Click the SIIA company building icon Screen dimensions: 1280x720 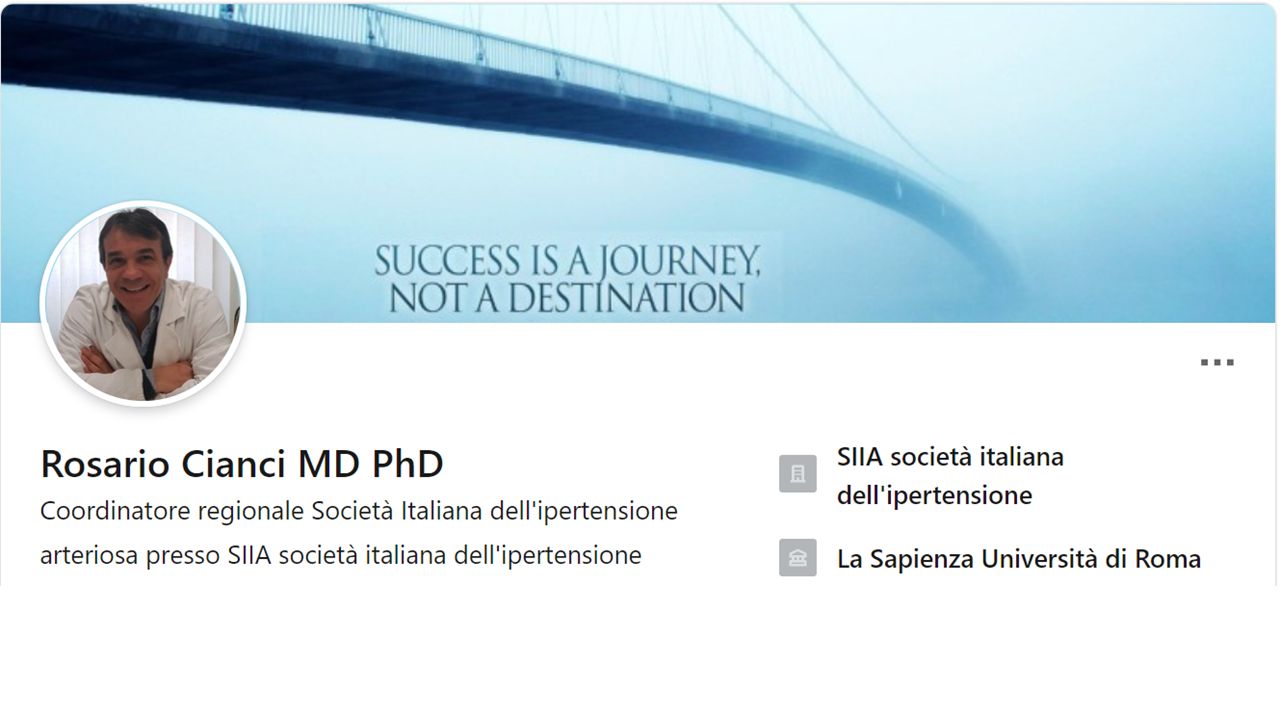(798, 474)
